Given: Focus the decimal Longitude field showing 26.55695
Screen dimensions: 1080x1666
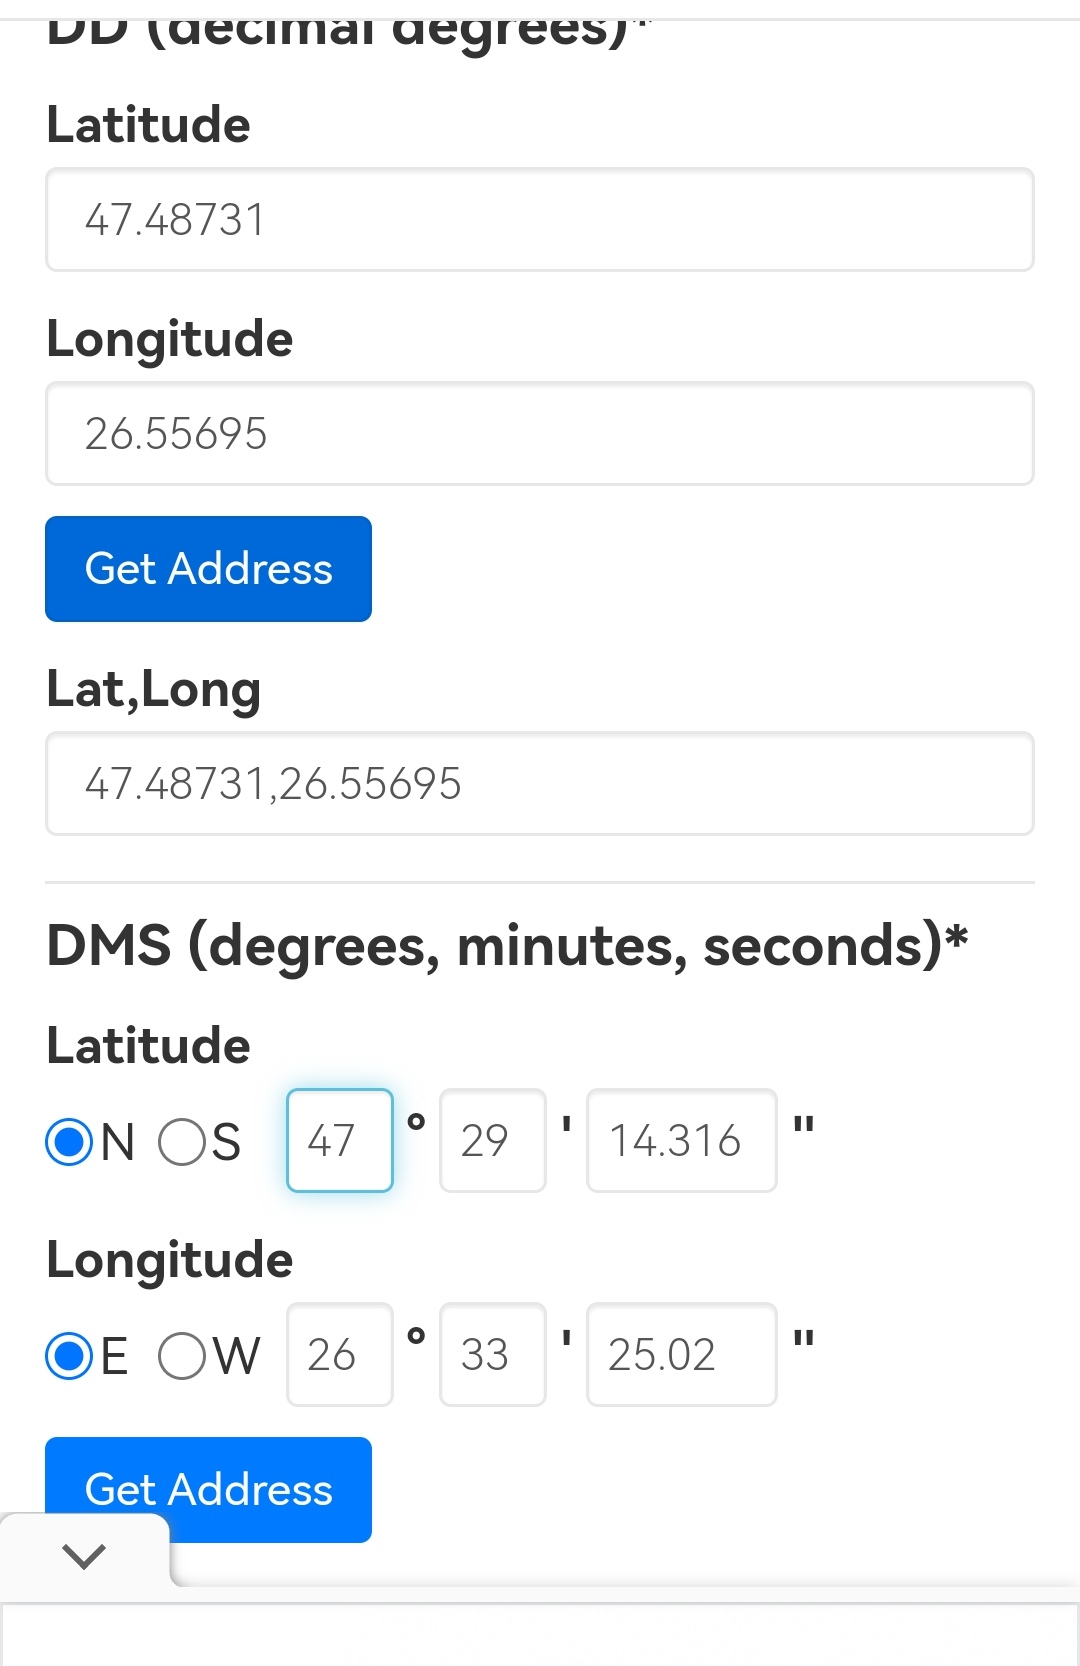Looking at the screenshot, I should (x=540, y=434).
